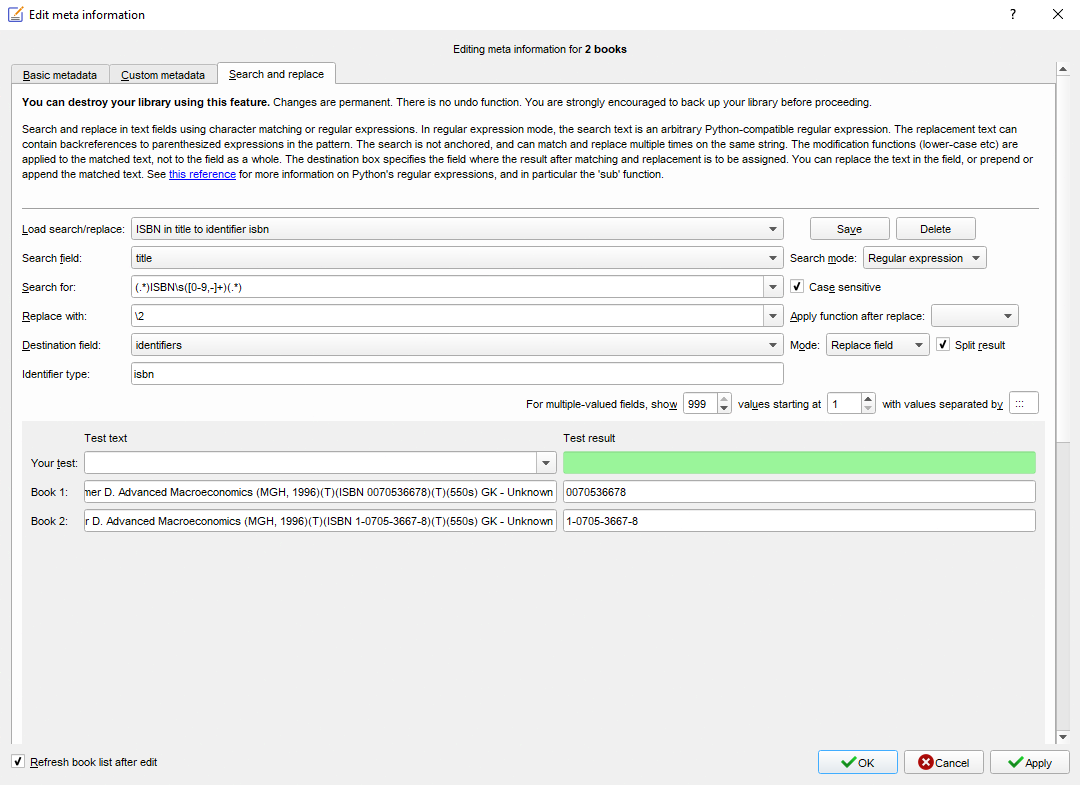The image size is (1080, 785).
Task: Click the Cancel button
Action: pos(944,762)
